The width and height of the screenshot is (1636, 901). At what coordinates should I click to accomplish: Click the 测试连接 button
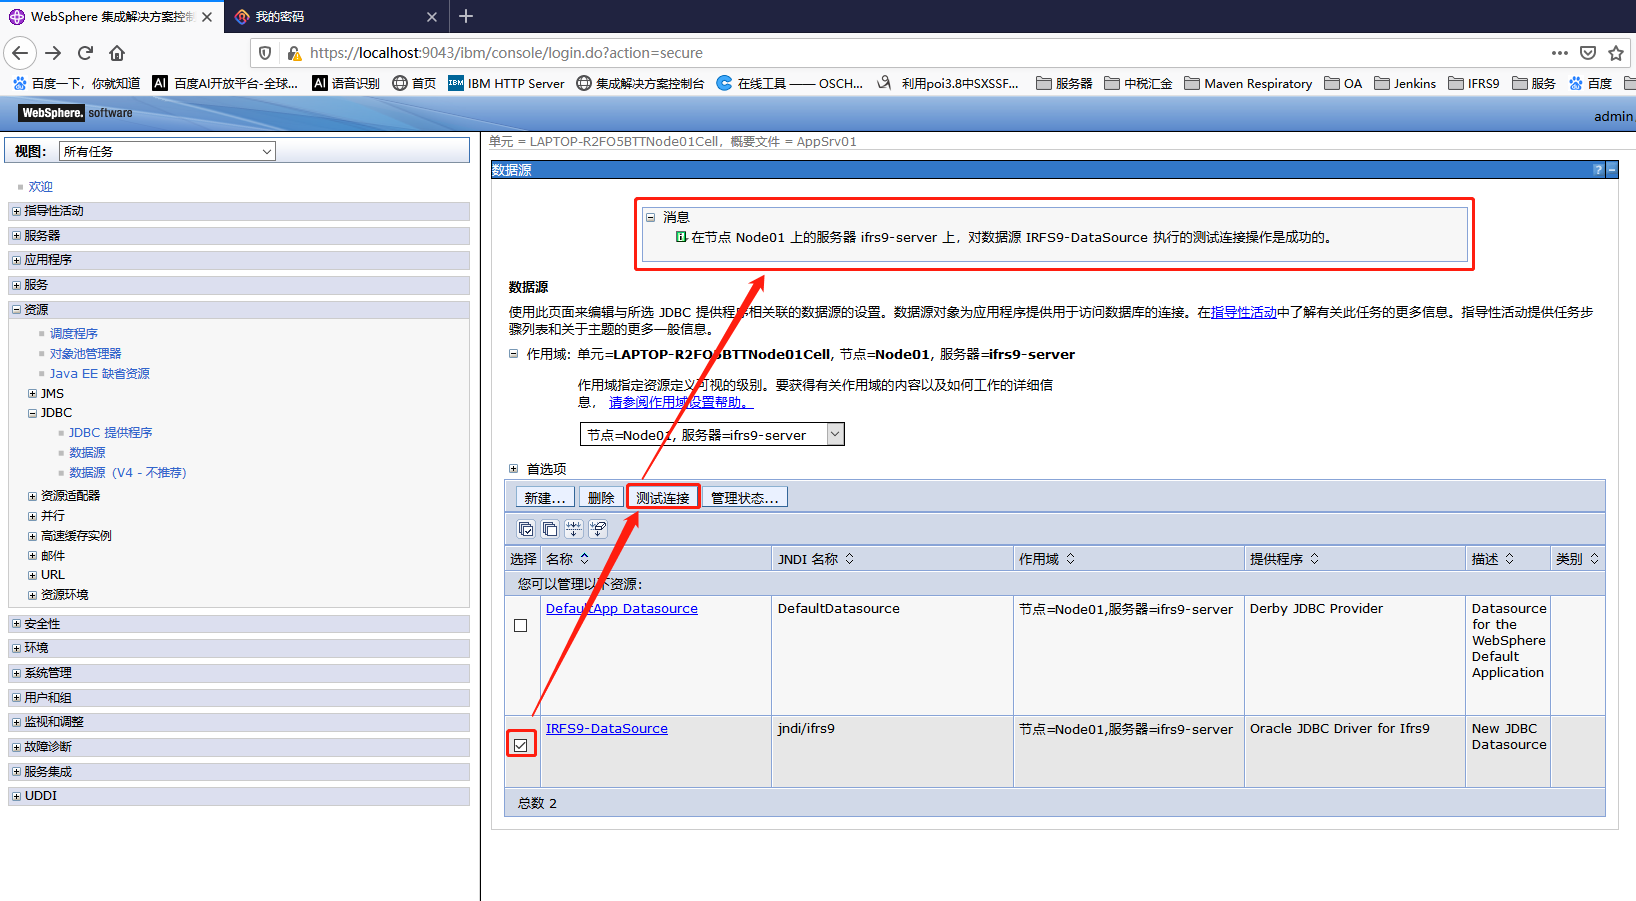tap(662, 496)
